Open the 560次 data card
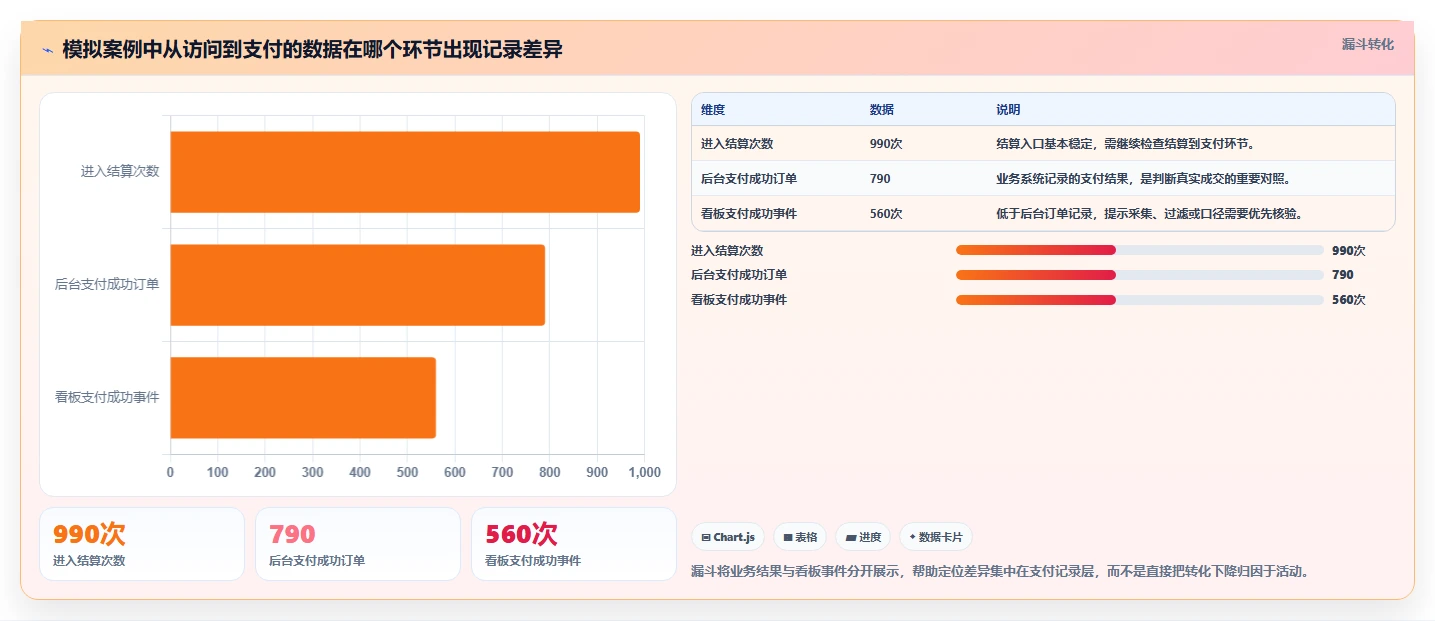Image resolution: width=1435 pixels, height=621 pixels. (x=574, y=544)
